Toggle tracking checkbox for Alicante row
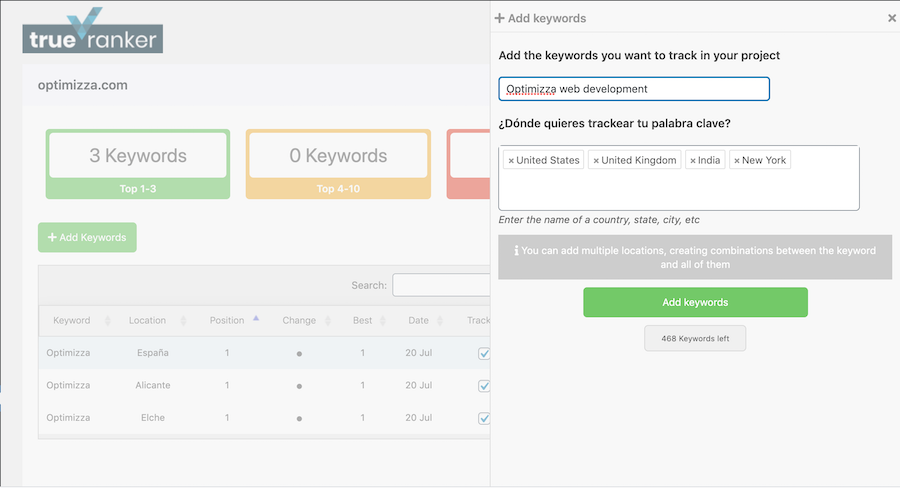The height and width of the screenshot is (488, 900). [x=484, y=386]
